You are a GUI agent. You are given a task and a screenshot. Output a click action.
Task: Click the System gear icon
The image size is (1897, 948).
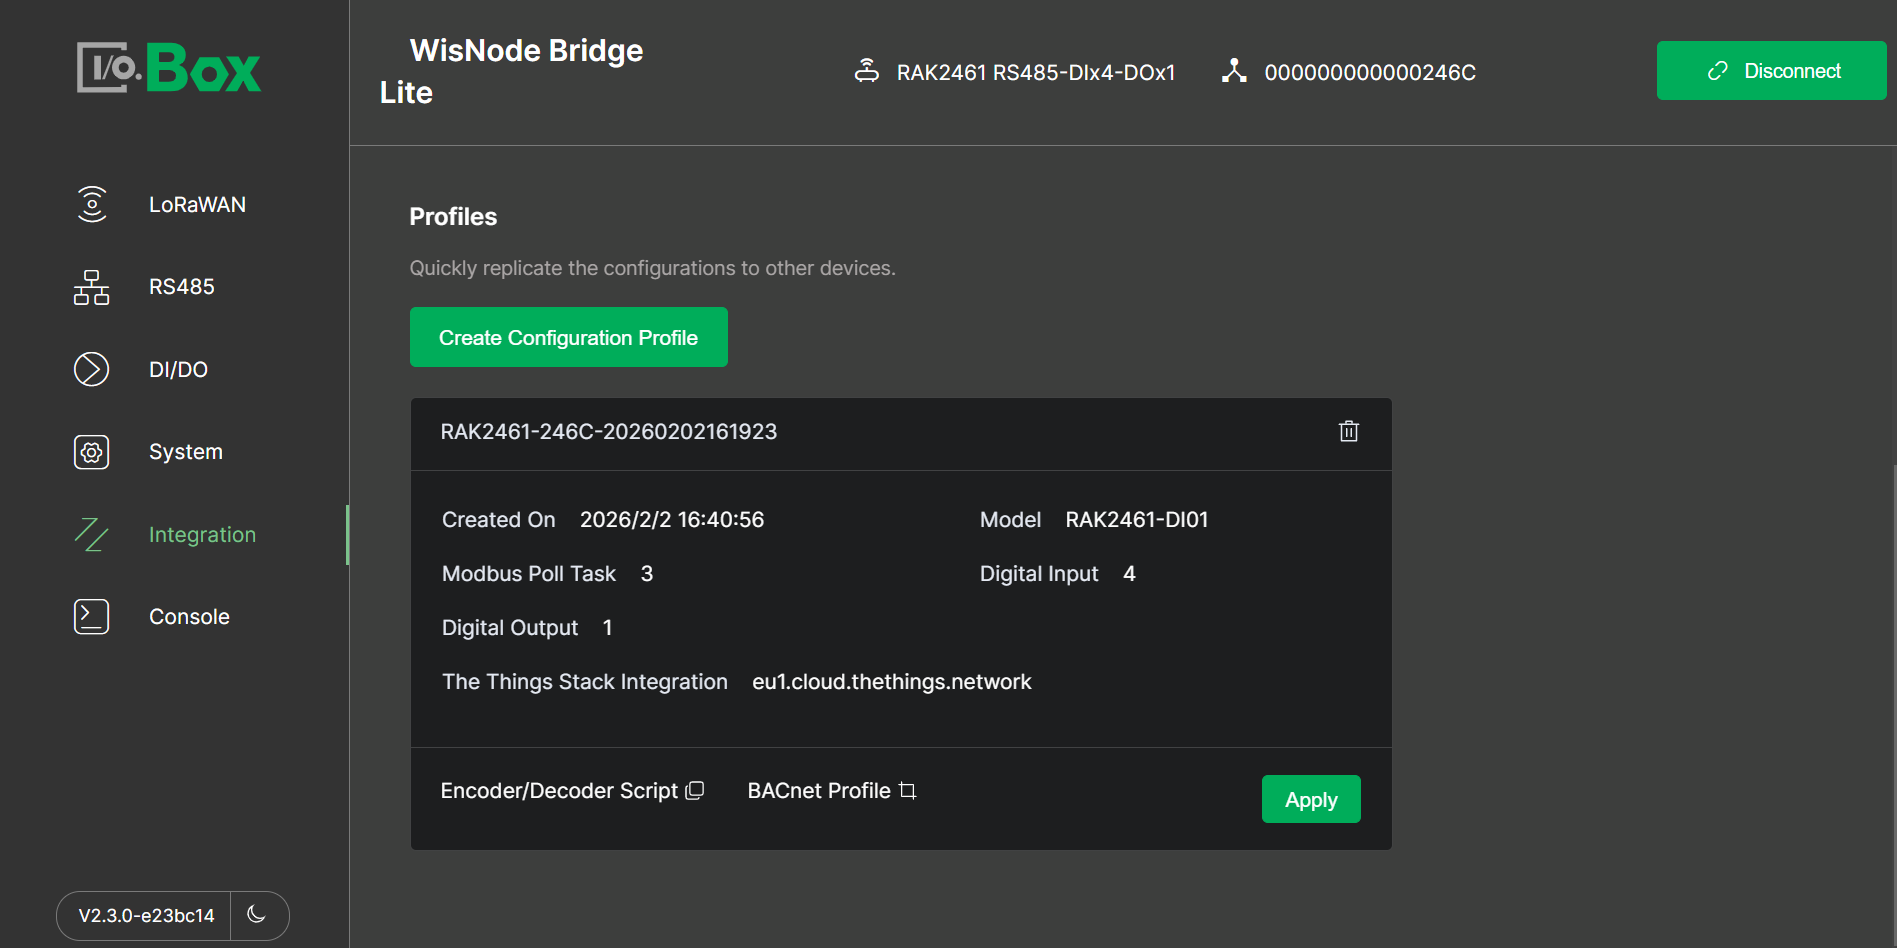[x=92, y=452]
